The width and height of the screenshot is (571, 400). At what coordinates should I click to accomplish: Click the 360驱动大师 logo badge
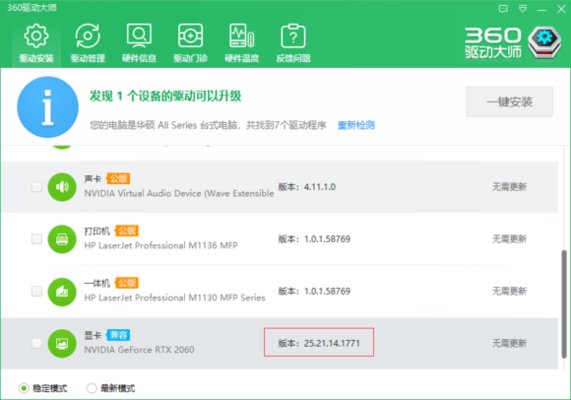pos(545,43)
